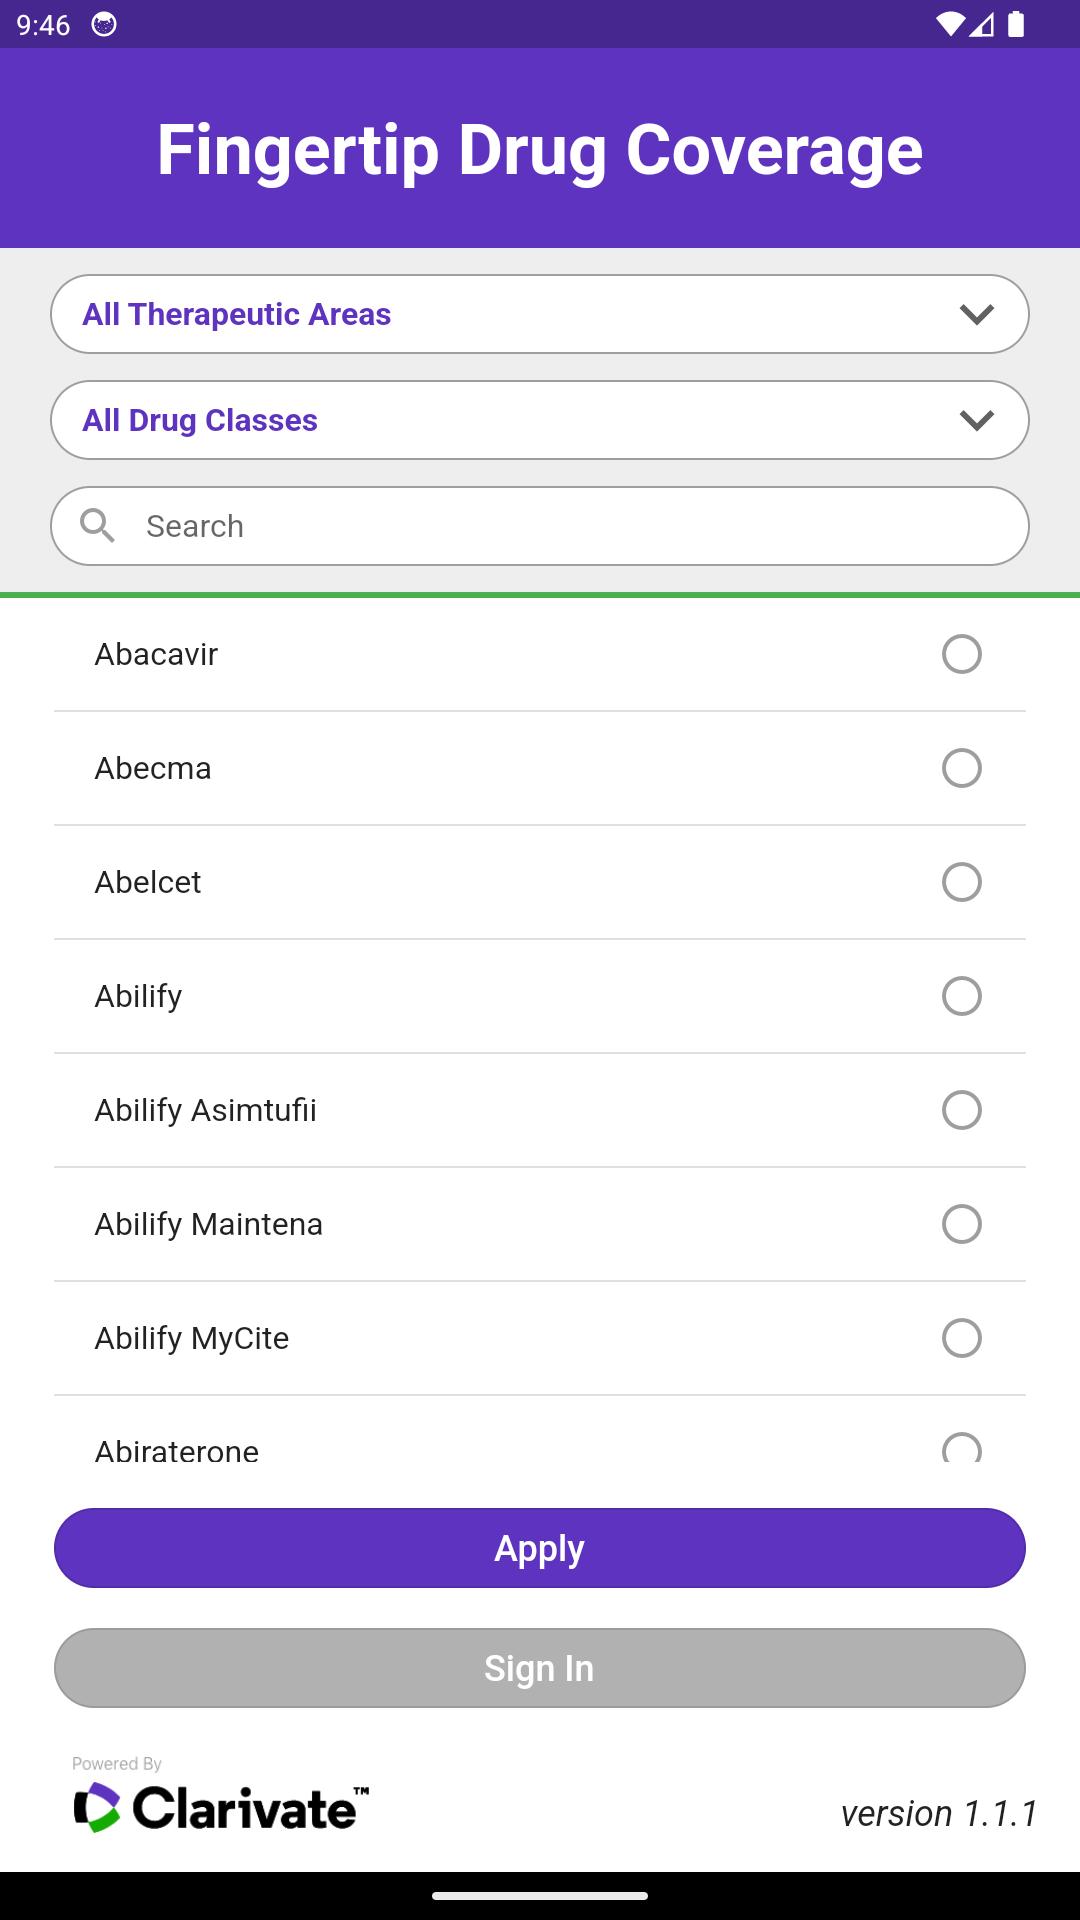The height and width of the screenshot is (1920, 1080).
Task: Click the Drug Classes chevron arrow
Action: 976,420
